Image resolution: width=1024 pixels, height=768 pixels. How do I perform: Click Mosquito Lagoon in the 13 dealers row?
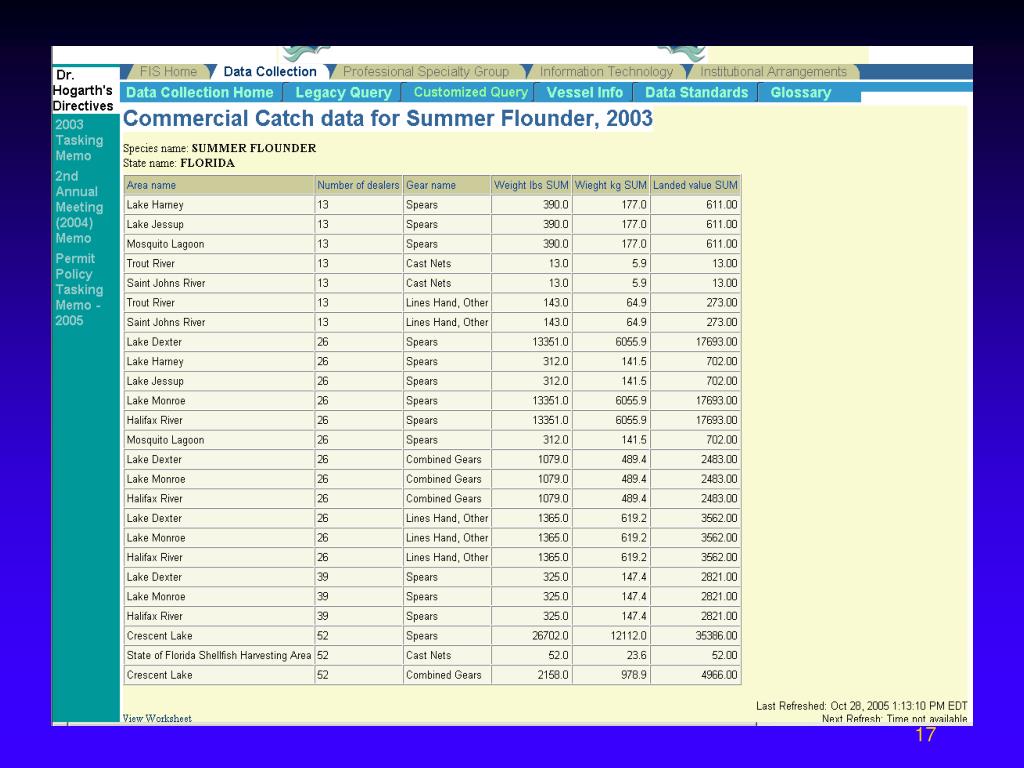pos(219,244)
